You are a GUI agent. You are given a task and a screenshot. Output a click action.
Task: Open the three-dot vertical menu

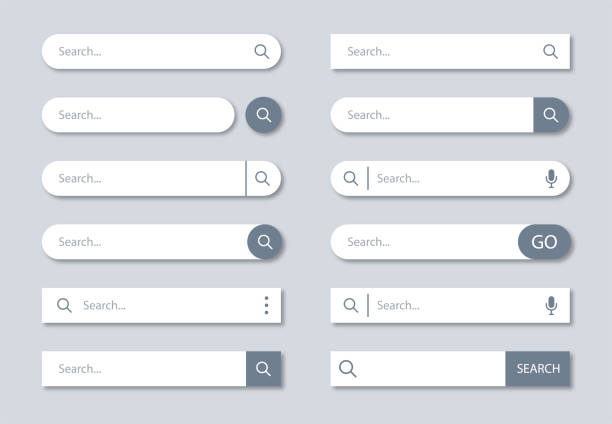(266, 305)
